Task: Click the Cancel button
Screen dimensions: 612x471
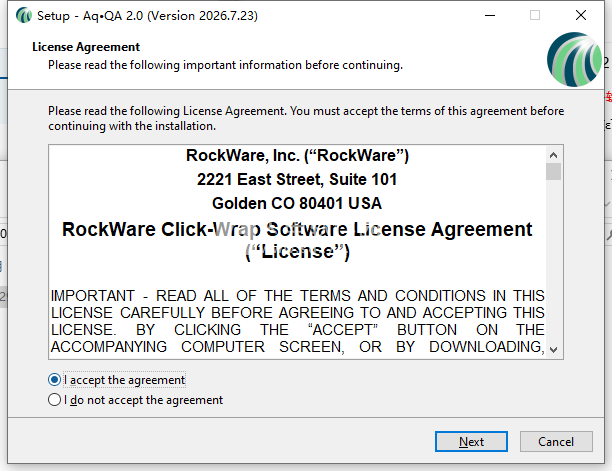Action: [556, 442]
